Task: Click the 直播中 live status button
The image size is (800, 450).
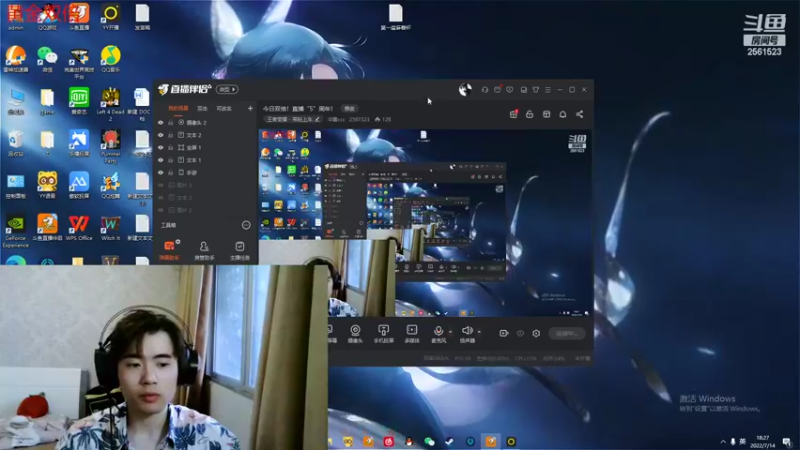Action: tap(567, 334)
